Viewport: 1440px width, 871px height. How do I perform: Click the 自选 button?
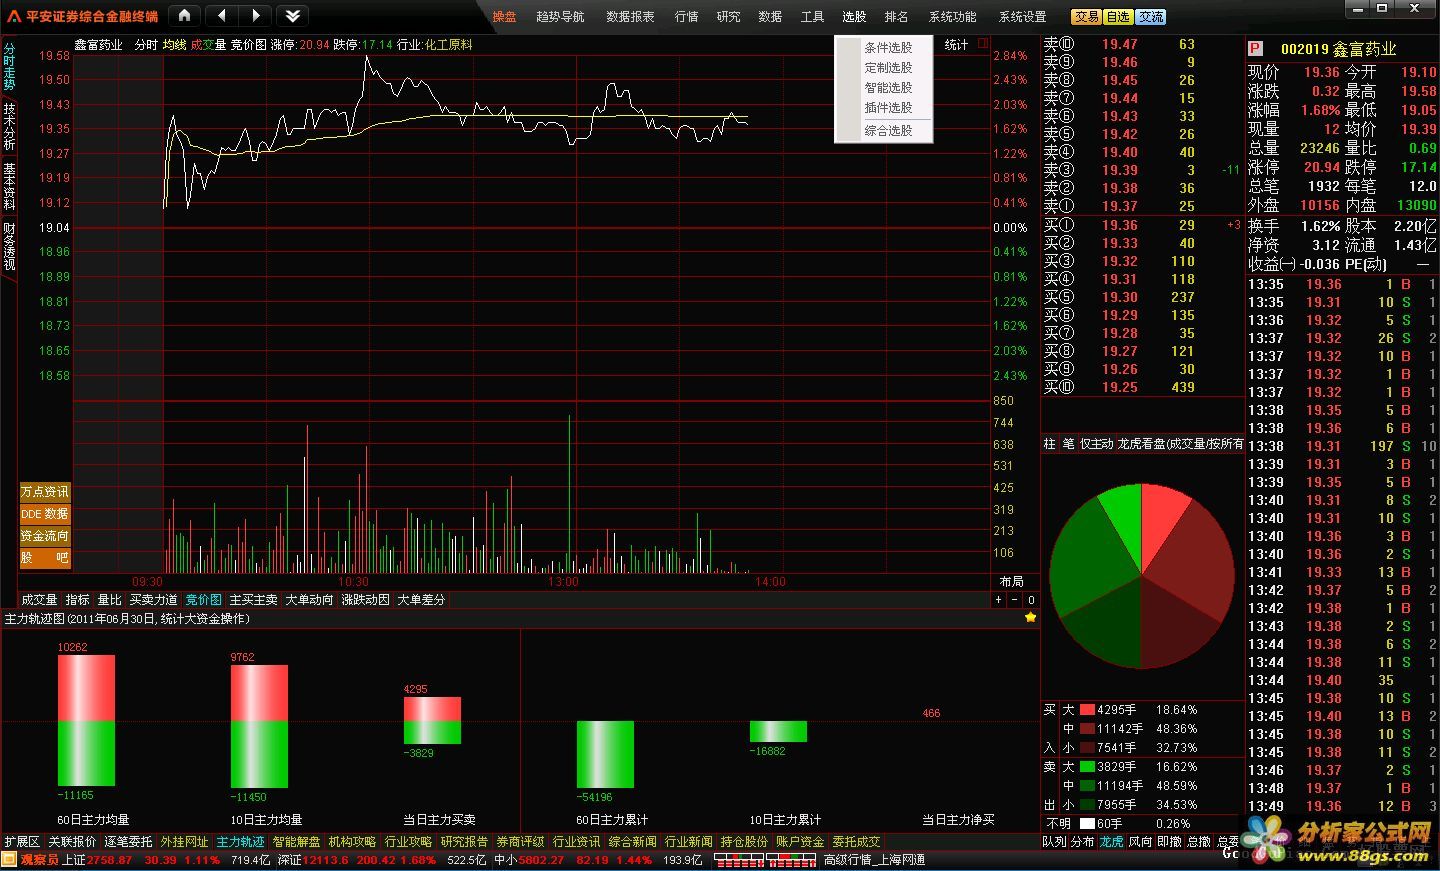click(1118, 16)
